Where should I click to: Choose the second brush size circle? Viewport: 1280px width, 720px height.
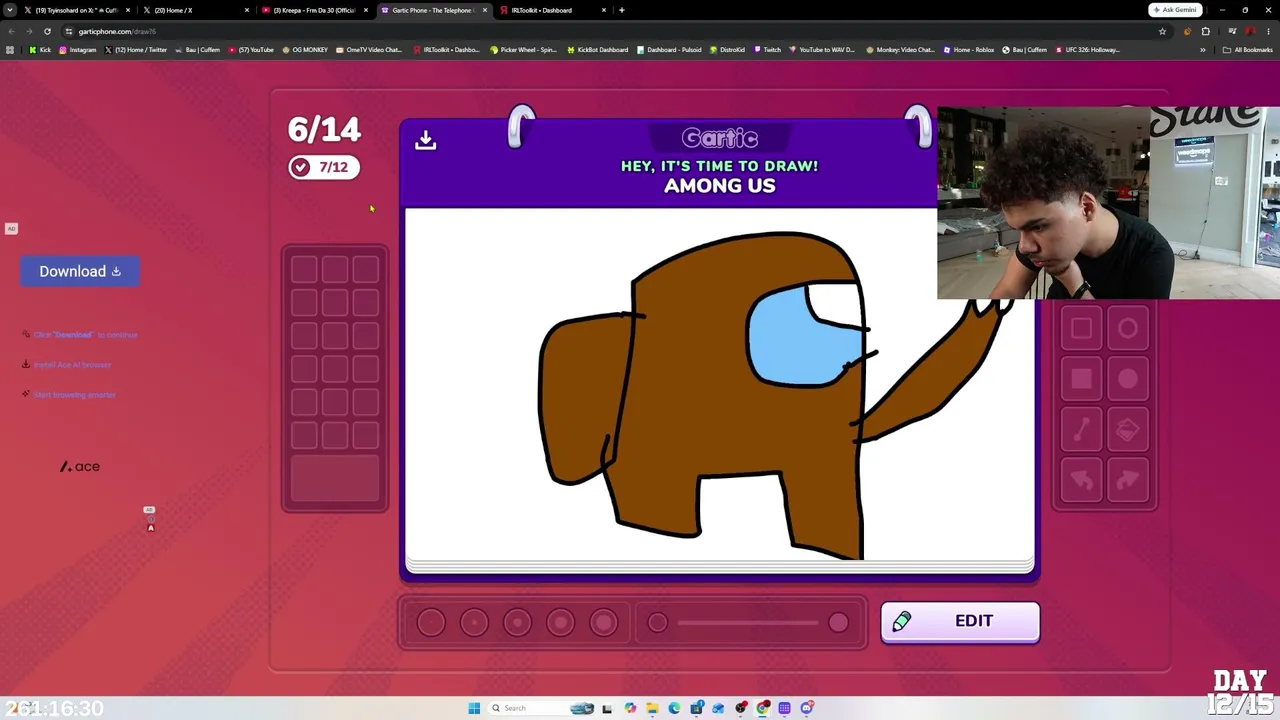(474, 623)
